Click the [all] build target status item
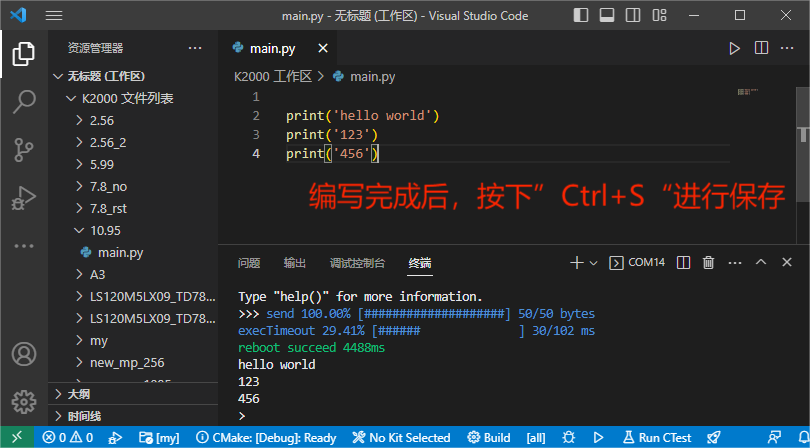The image size is (810, 448). point(536,438)
